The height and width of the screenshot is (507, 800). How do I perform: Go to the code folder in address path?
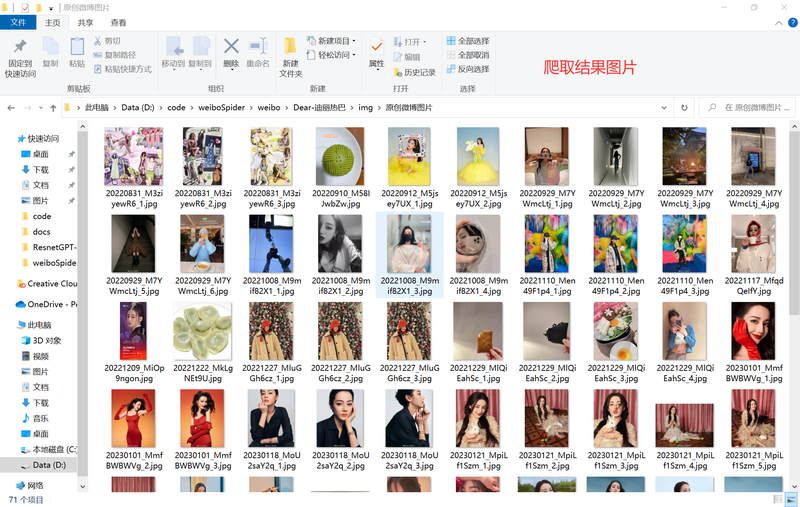(176, 108)
